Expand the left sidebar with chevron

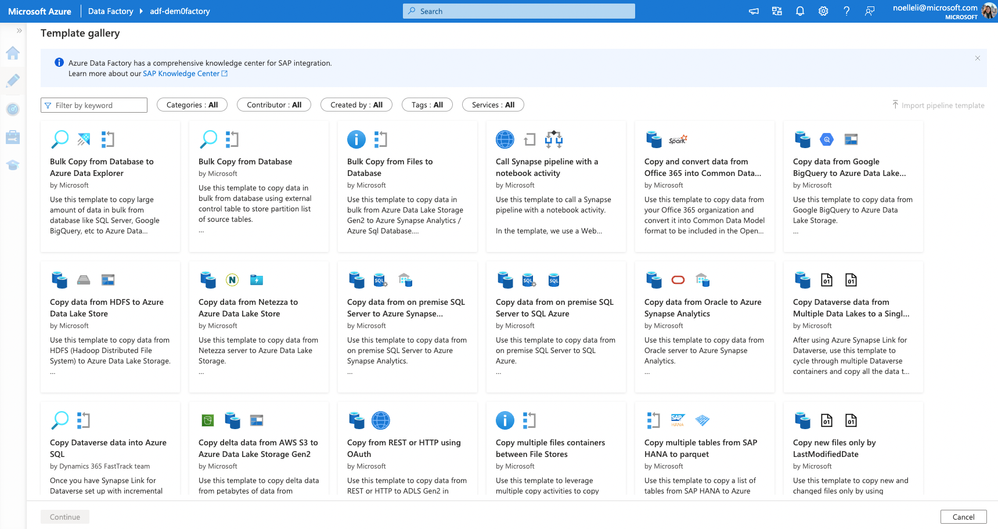(19, 31)
